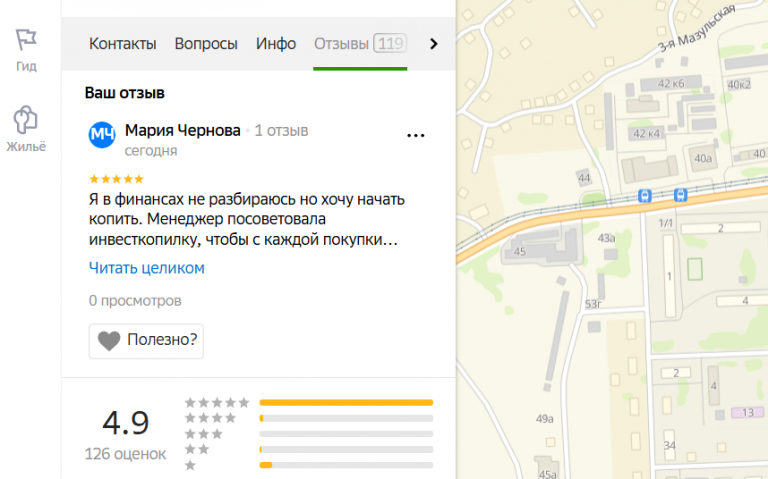This screenshot has height=479, width=768.
Task: Filter by five-star ratings bar
Action: coord(346,403)
